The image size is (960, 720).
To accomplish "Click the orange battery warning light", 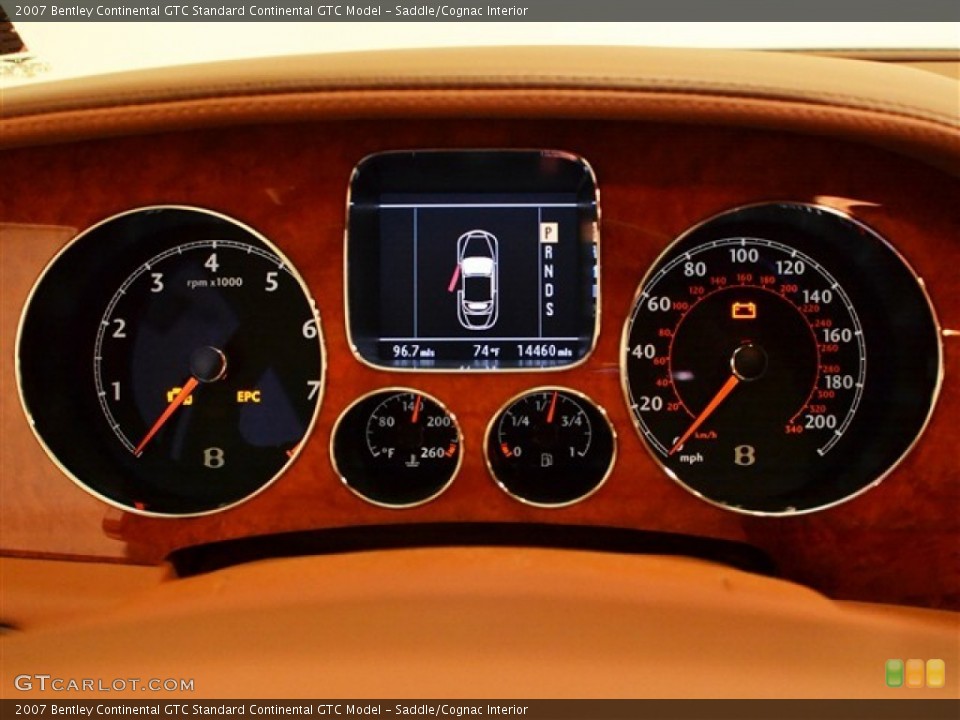I will pos(744,310).
